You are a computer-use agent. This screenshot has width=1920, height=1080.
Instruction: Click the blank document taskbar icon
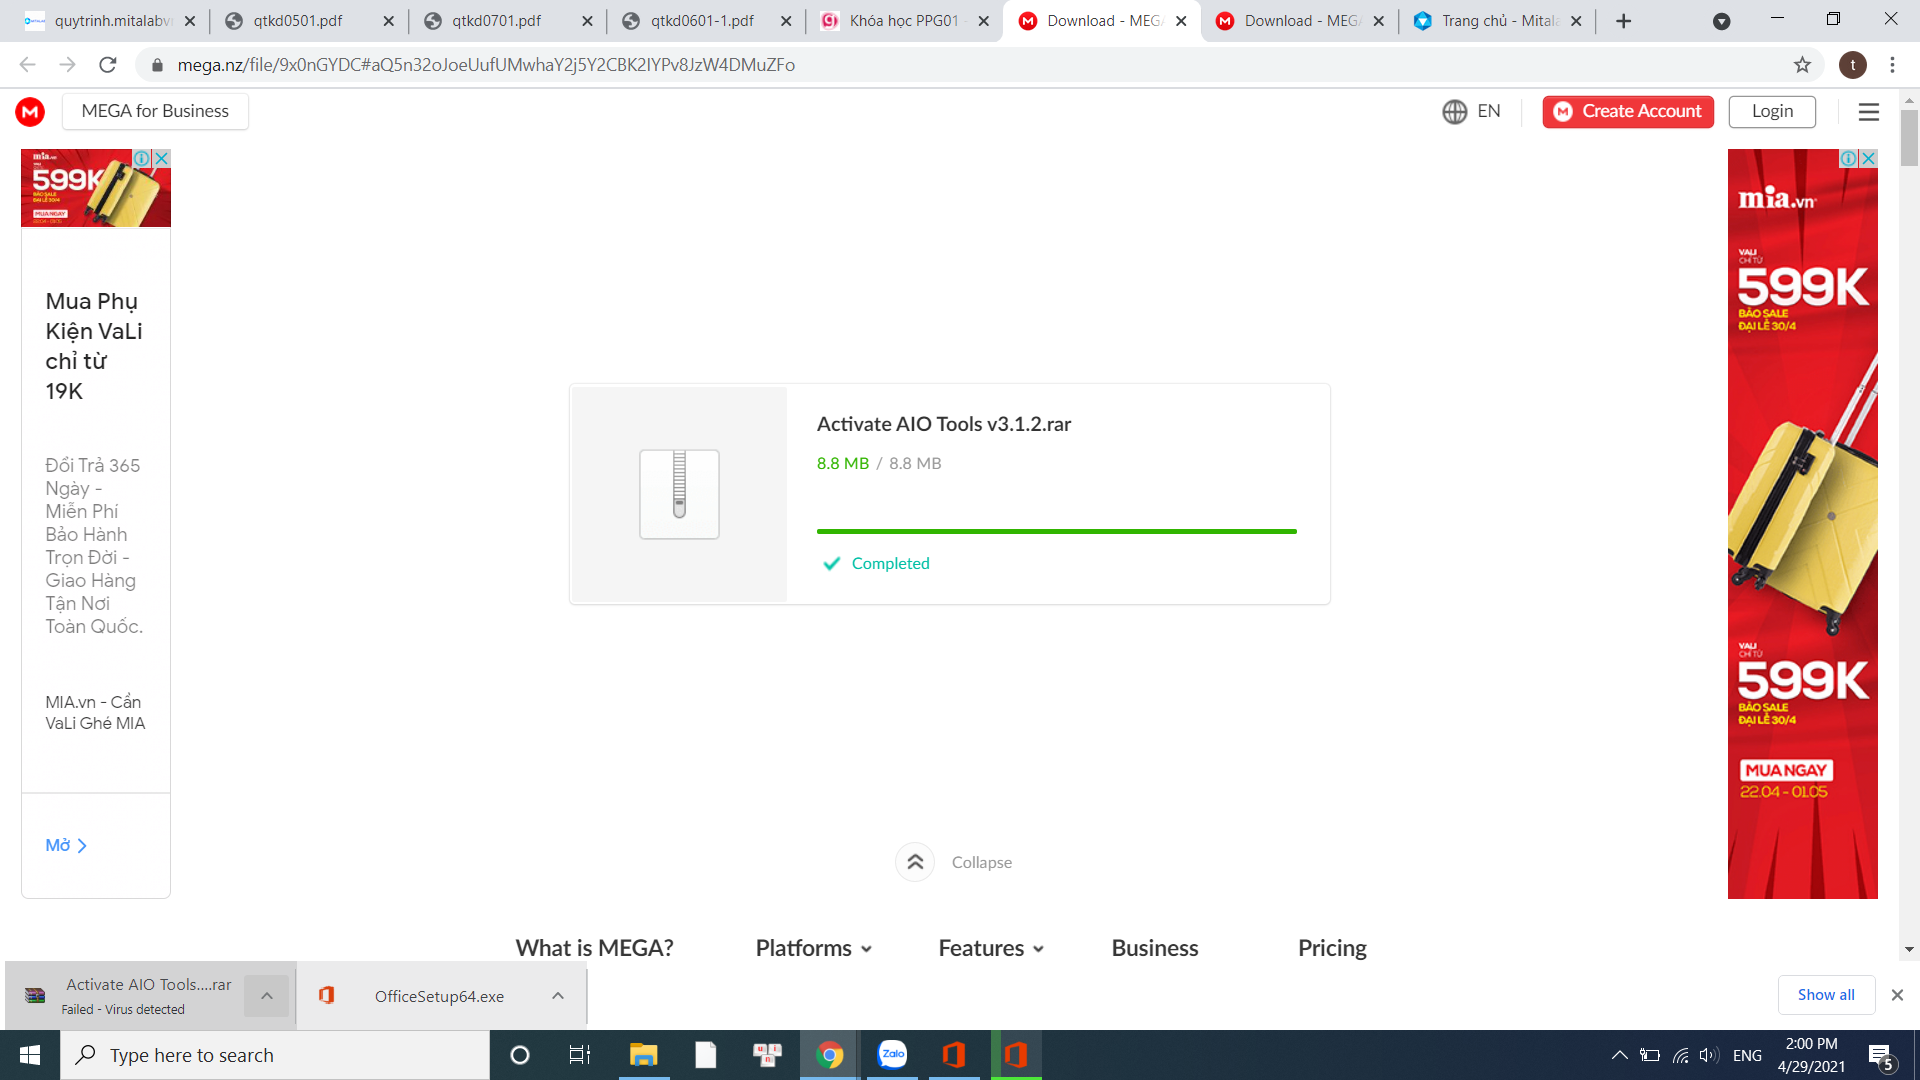point(706,1055)
